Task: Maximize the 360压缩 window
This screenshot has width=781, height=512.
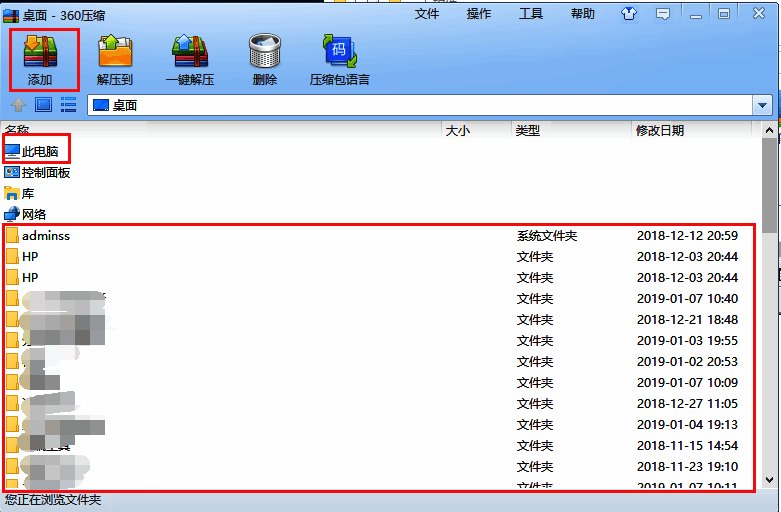Action: [724, 14]
